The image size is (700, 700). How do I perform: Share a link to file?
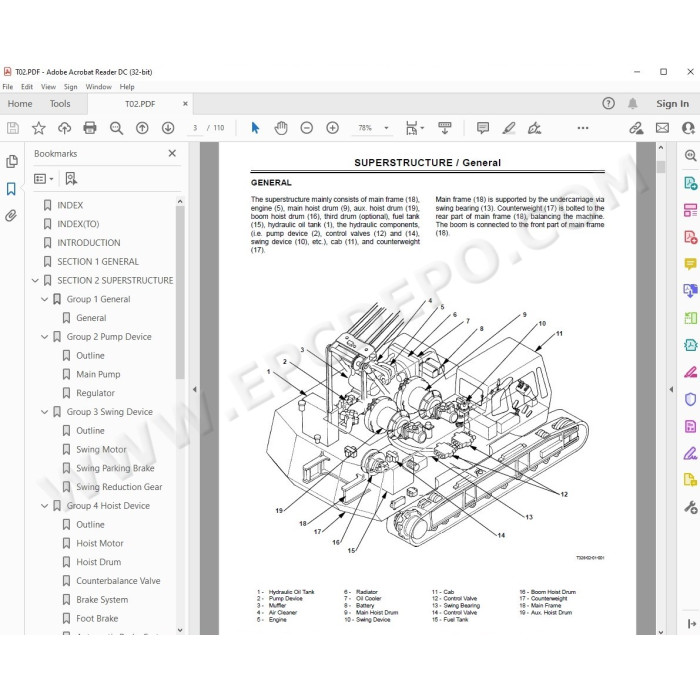click(x=636, y=128)
